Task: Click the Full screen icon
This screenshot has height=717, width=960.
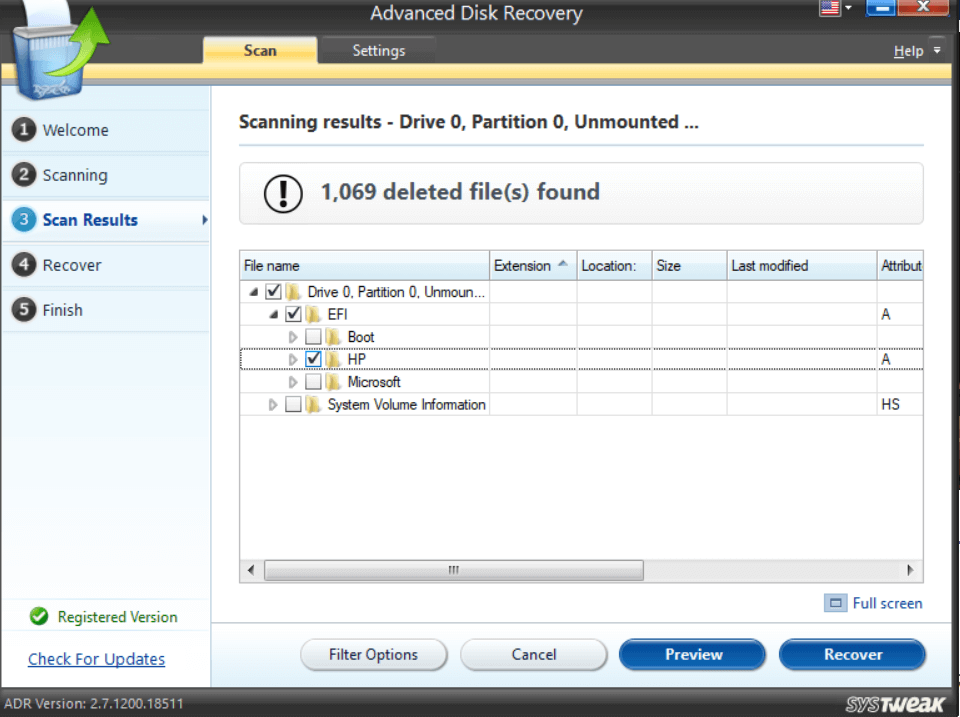Action: [835, 603]
